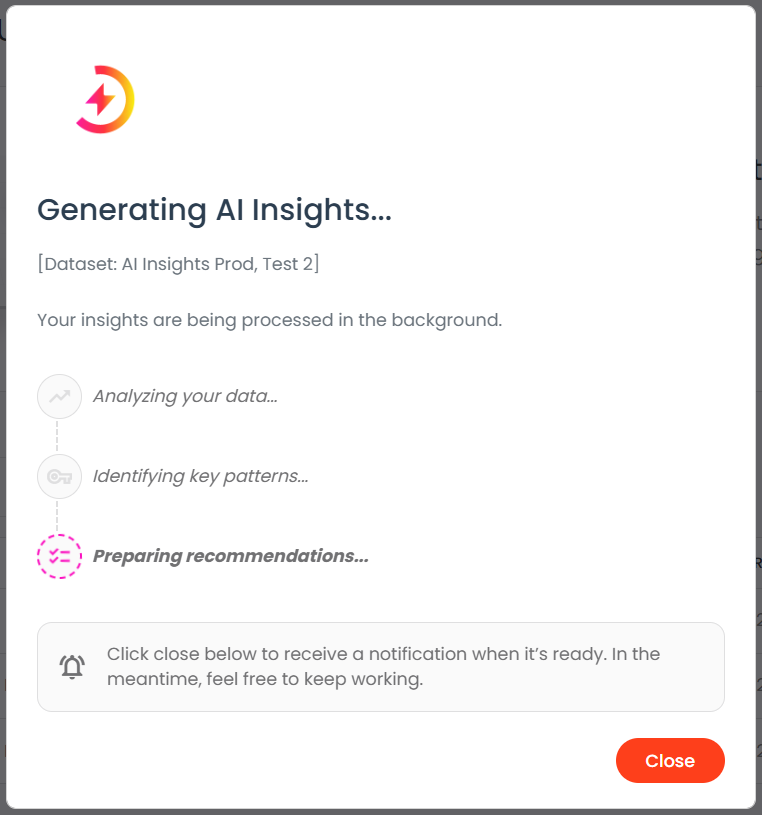Select the "AI Insights Prod" dataset name text
Image resolution: width=762 pixels, height=815 pixels.
click(x=179, y=264)
